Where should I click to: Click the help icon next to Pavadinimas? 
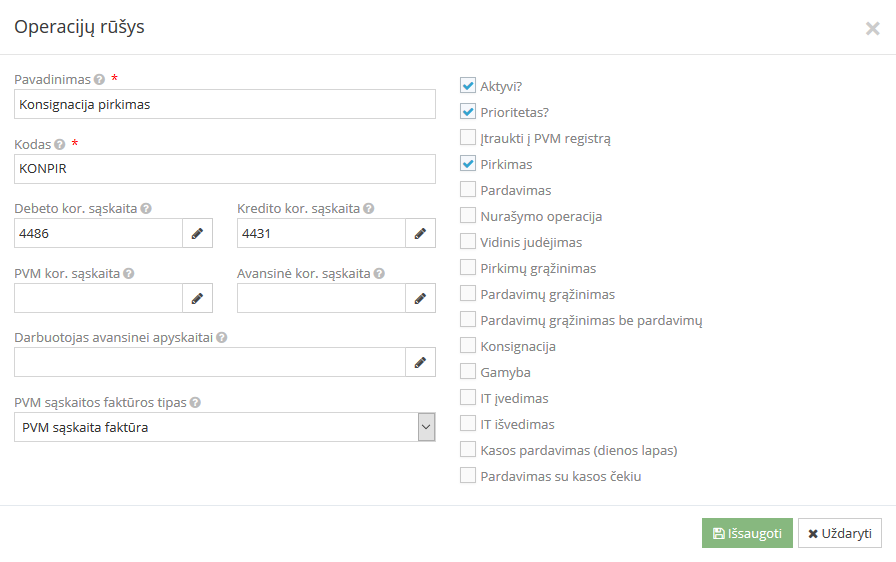coord(99,80)
